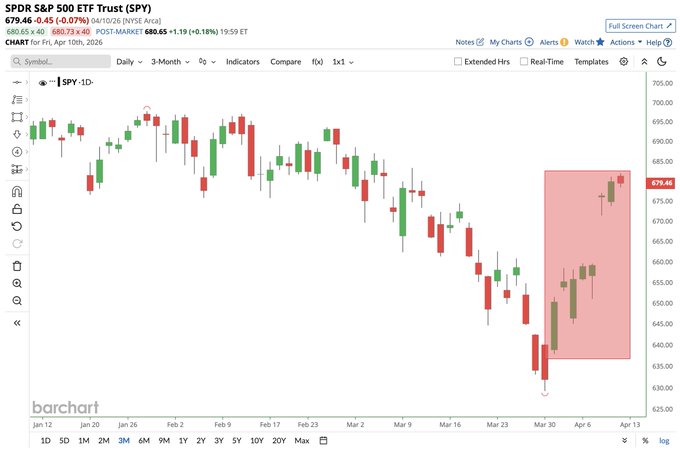Screen dimensions: 680x452
Task: Open the 3-Month period dropdown
Action: 170,62
